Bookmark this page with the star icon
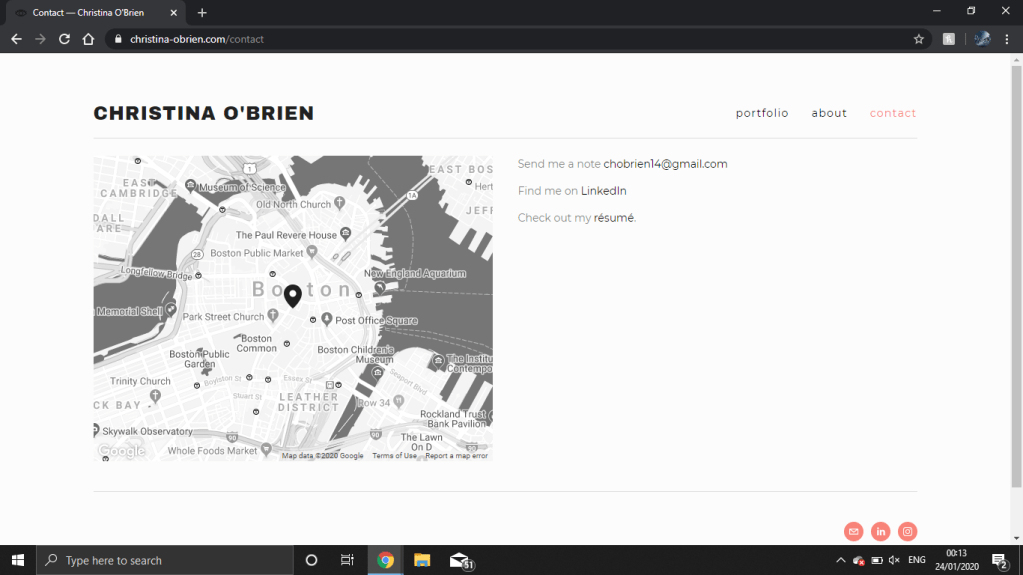The width and height of the screenshot is (1023, 575). click(918, 39)
